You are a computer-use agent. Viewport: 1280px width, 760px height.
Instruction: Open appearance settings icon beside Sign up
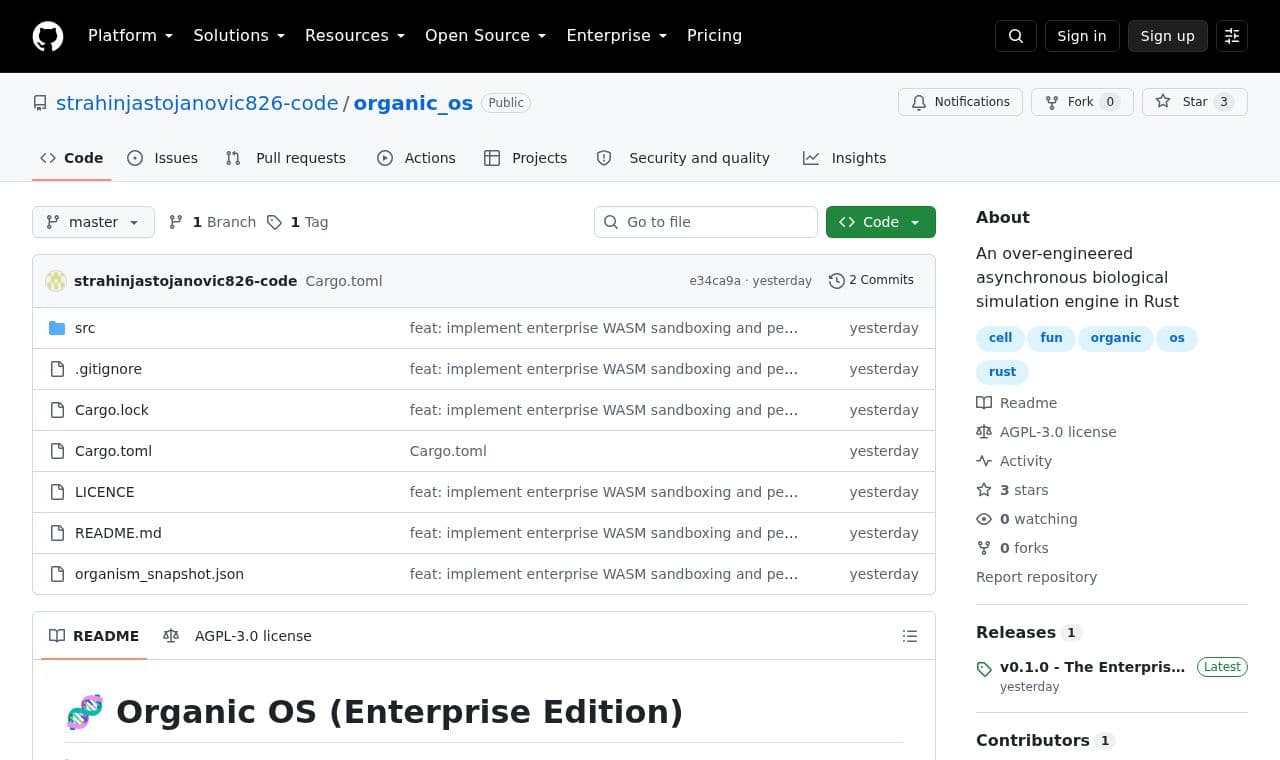(x=1232, y=36)
